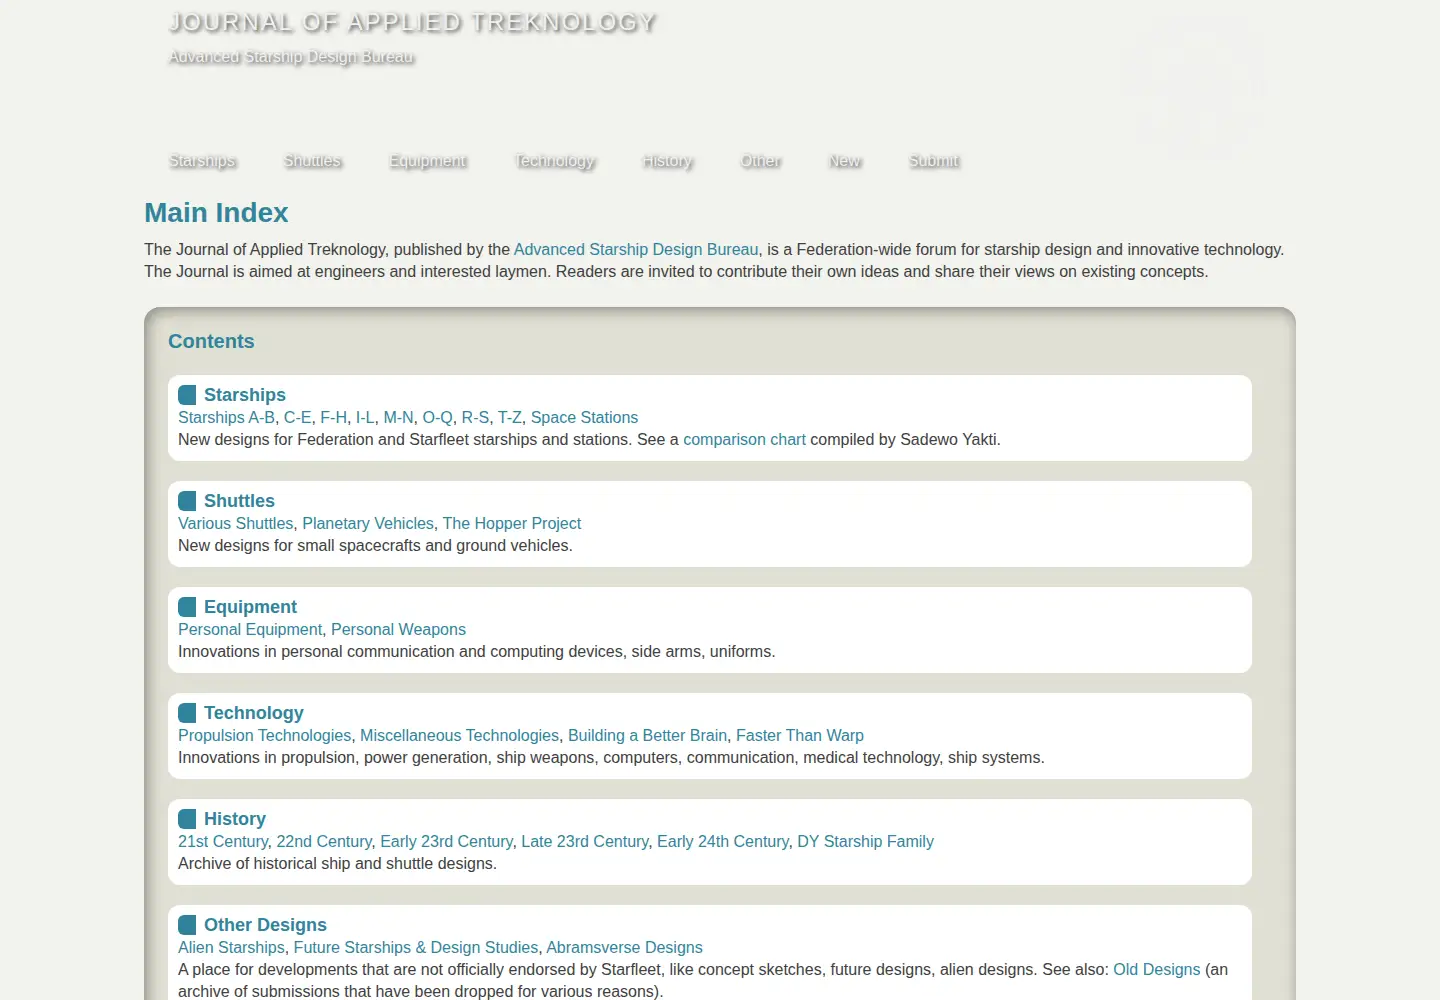Open the Personal Equipment link
The height and width of the screenshot is (1000, 1440).
point(250,629)
